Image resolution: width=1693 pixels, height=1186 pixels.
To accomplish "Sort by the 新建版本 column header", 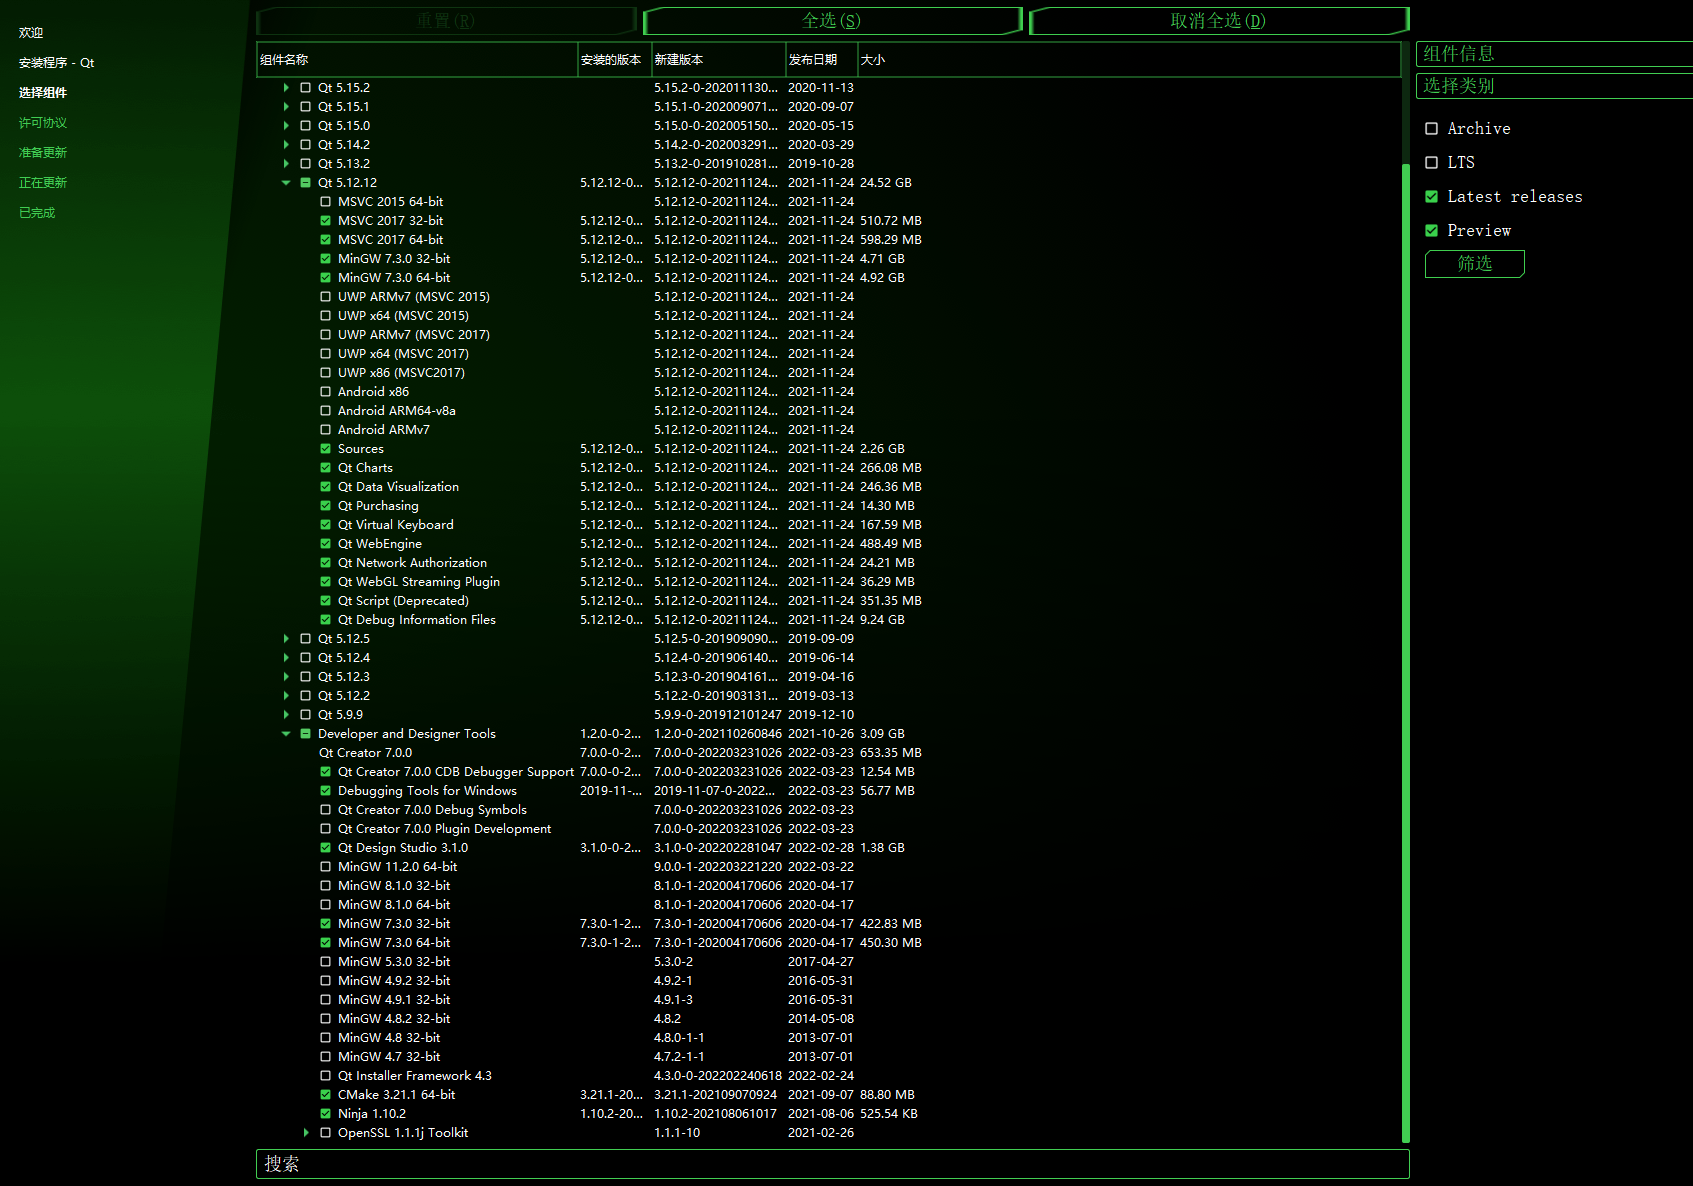I will (719, 60).
